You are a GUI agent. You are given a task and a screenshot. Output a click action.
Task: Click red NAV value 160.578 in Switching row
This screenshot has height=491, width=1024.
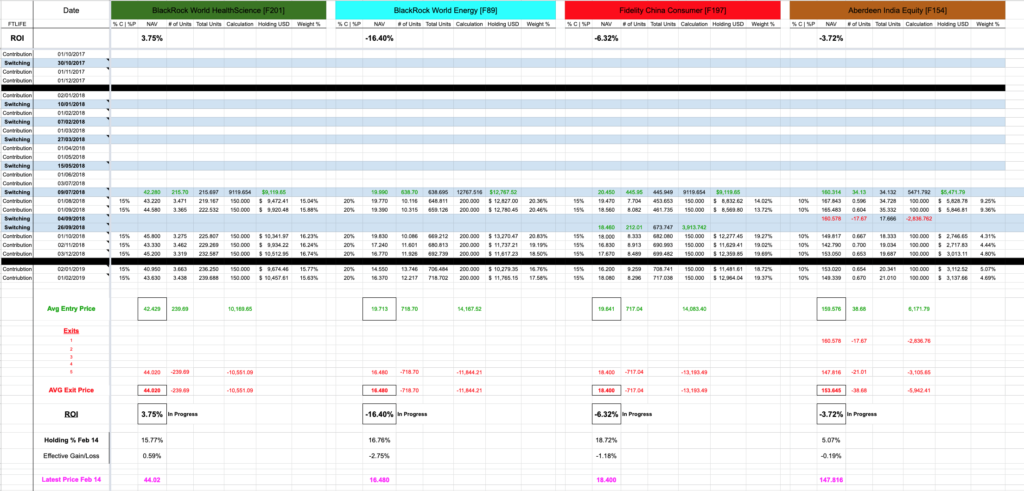pos(831,219)
